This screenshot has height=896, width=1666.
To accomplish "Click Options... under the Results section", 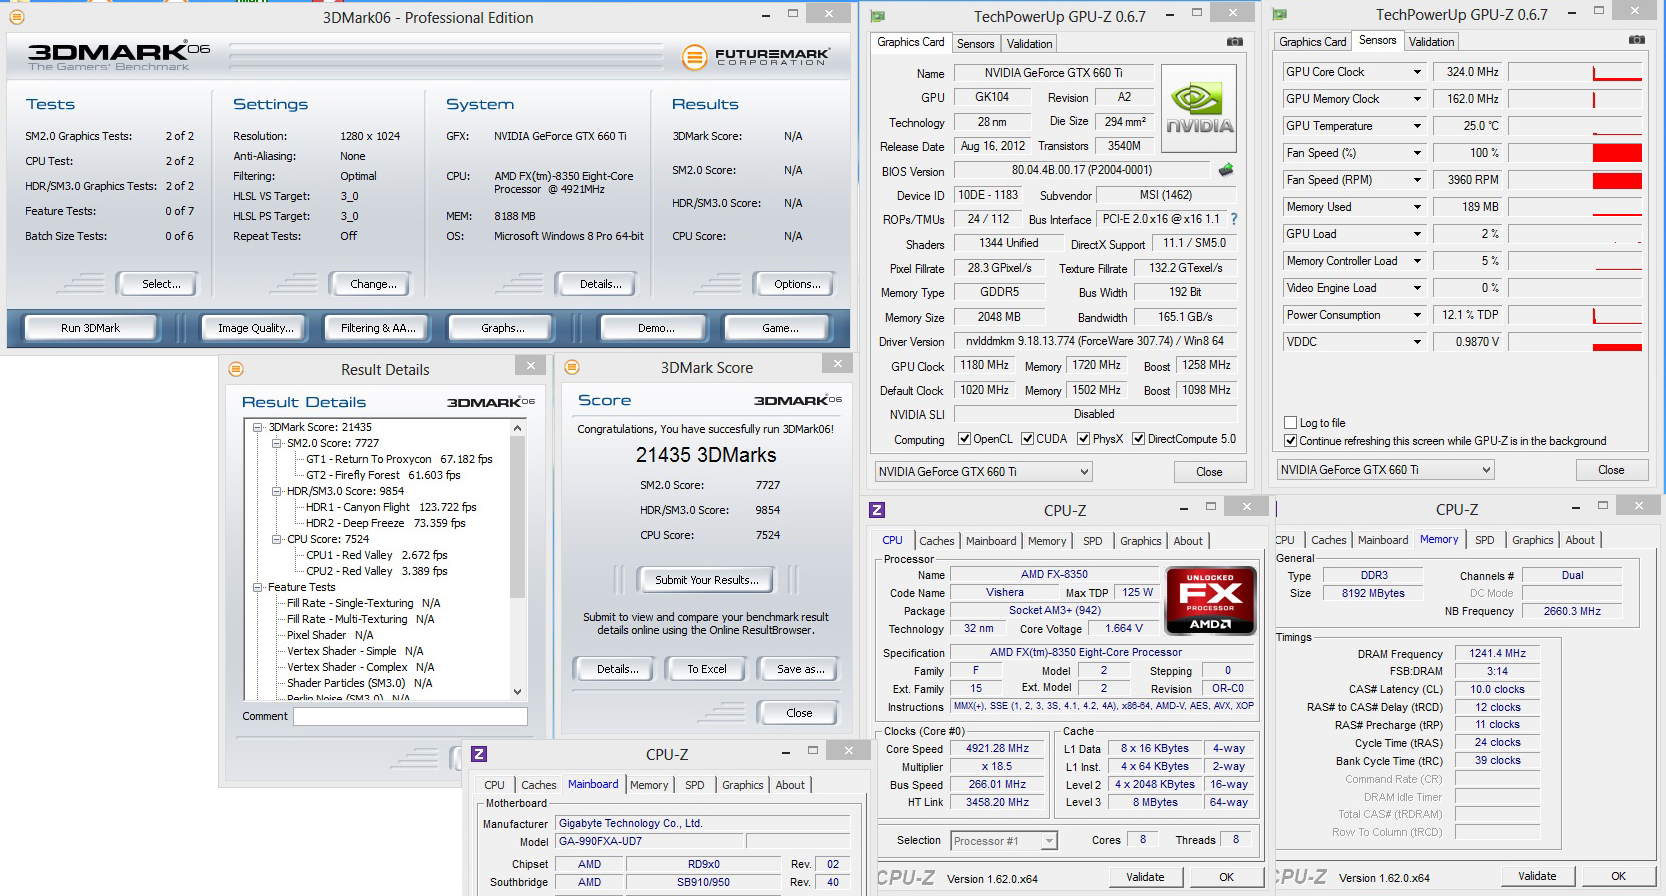I will point(797,284).
